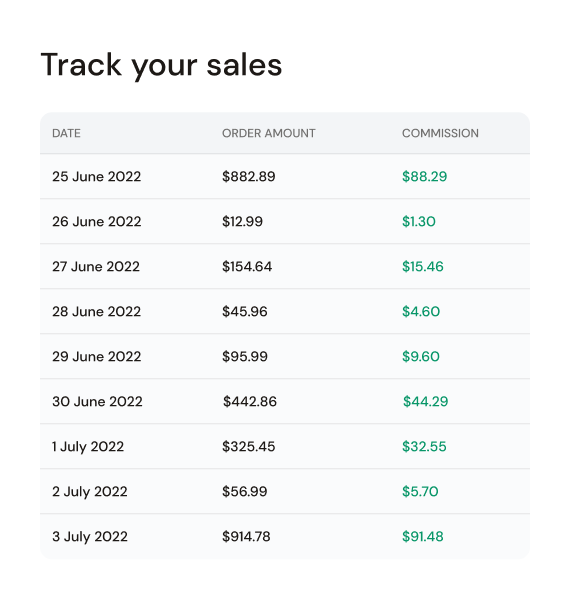This screenshot has width=570, height=600.
Task: Click the ORDER AMOUNT column header
Action: pyautogui.click(x=269, y=133)
